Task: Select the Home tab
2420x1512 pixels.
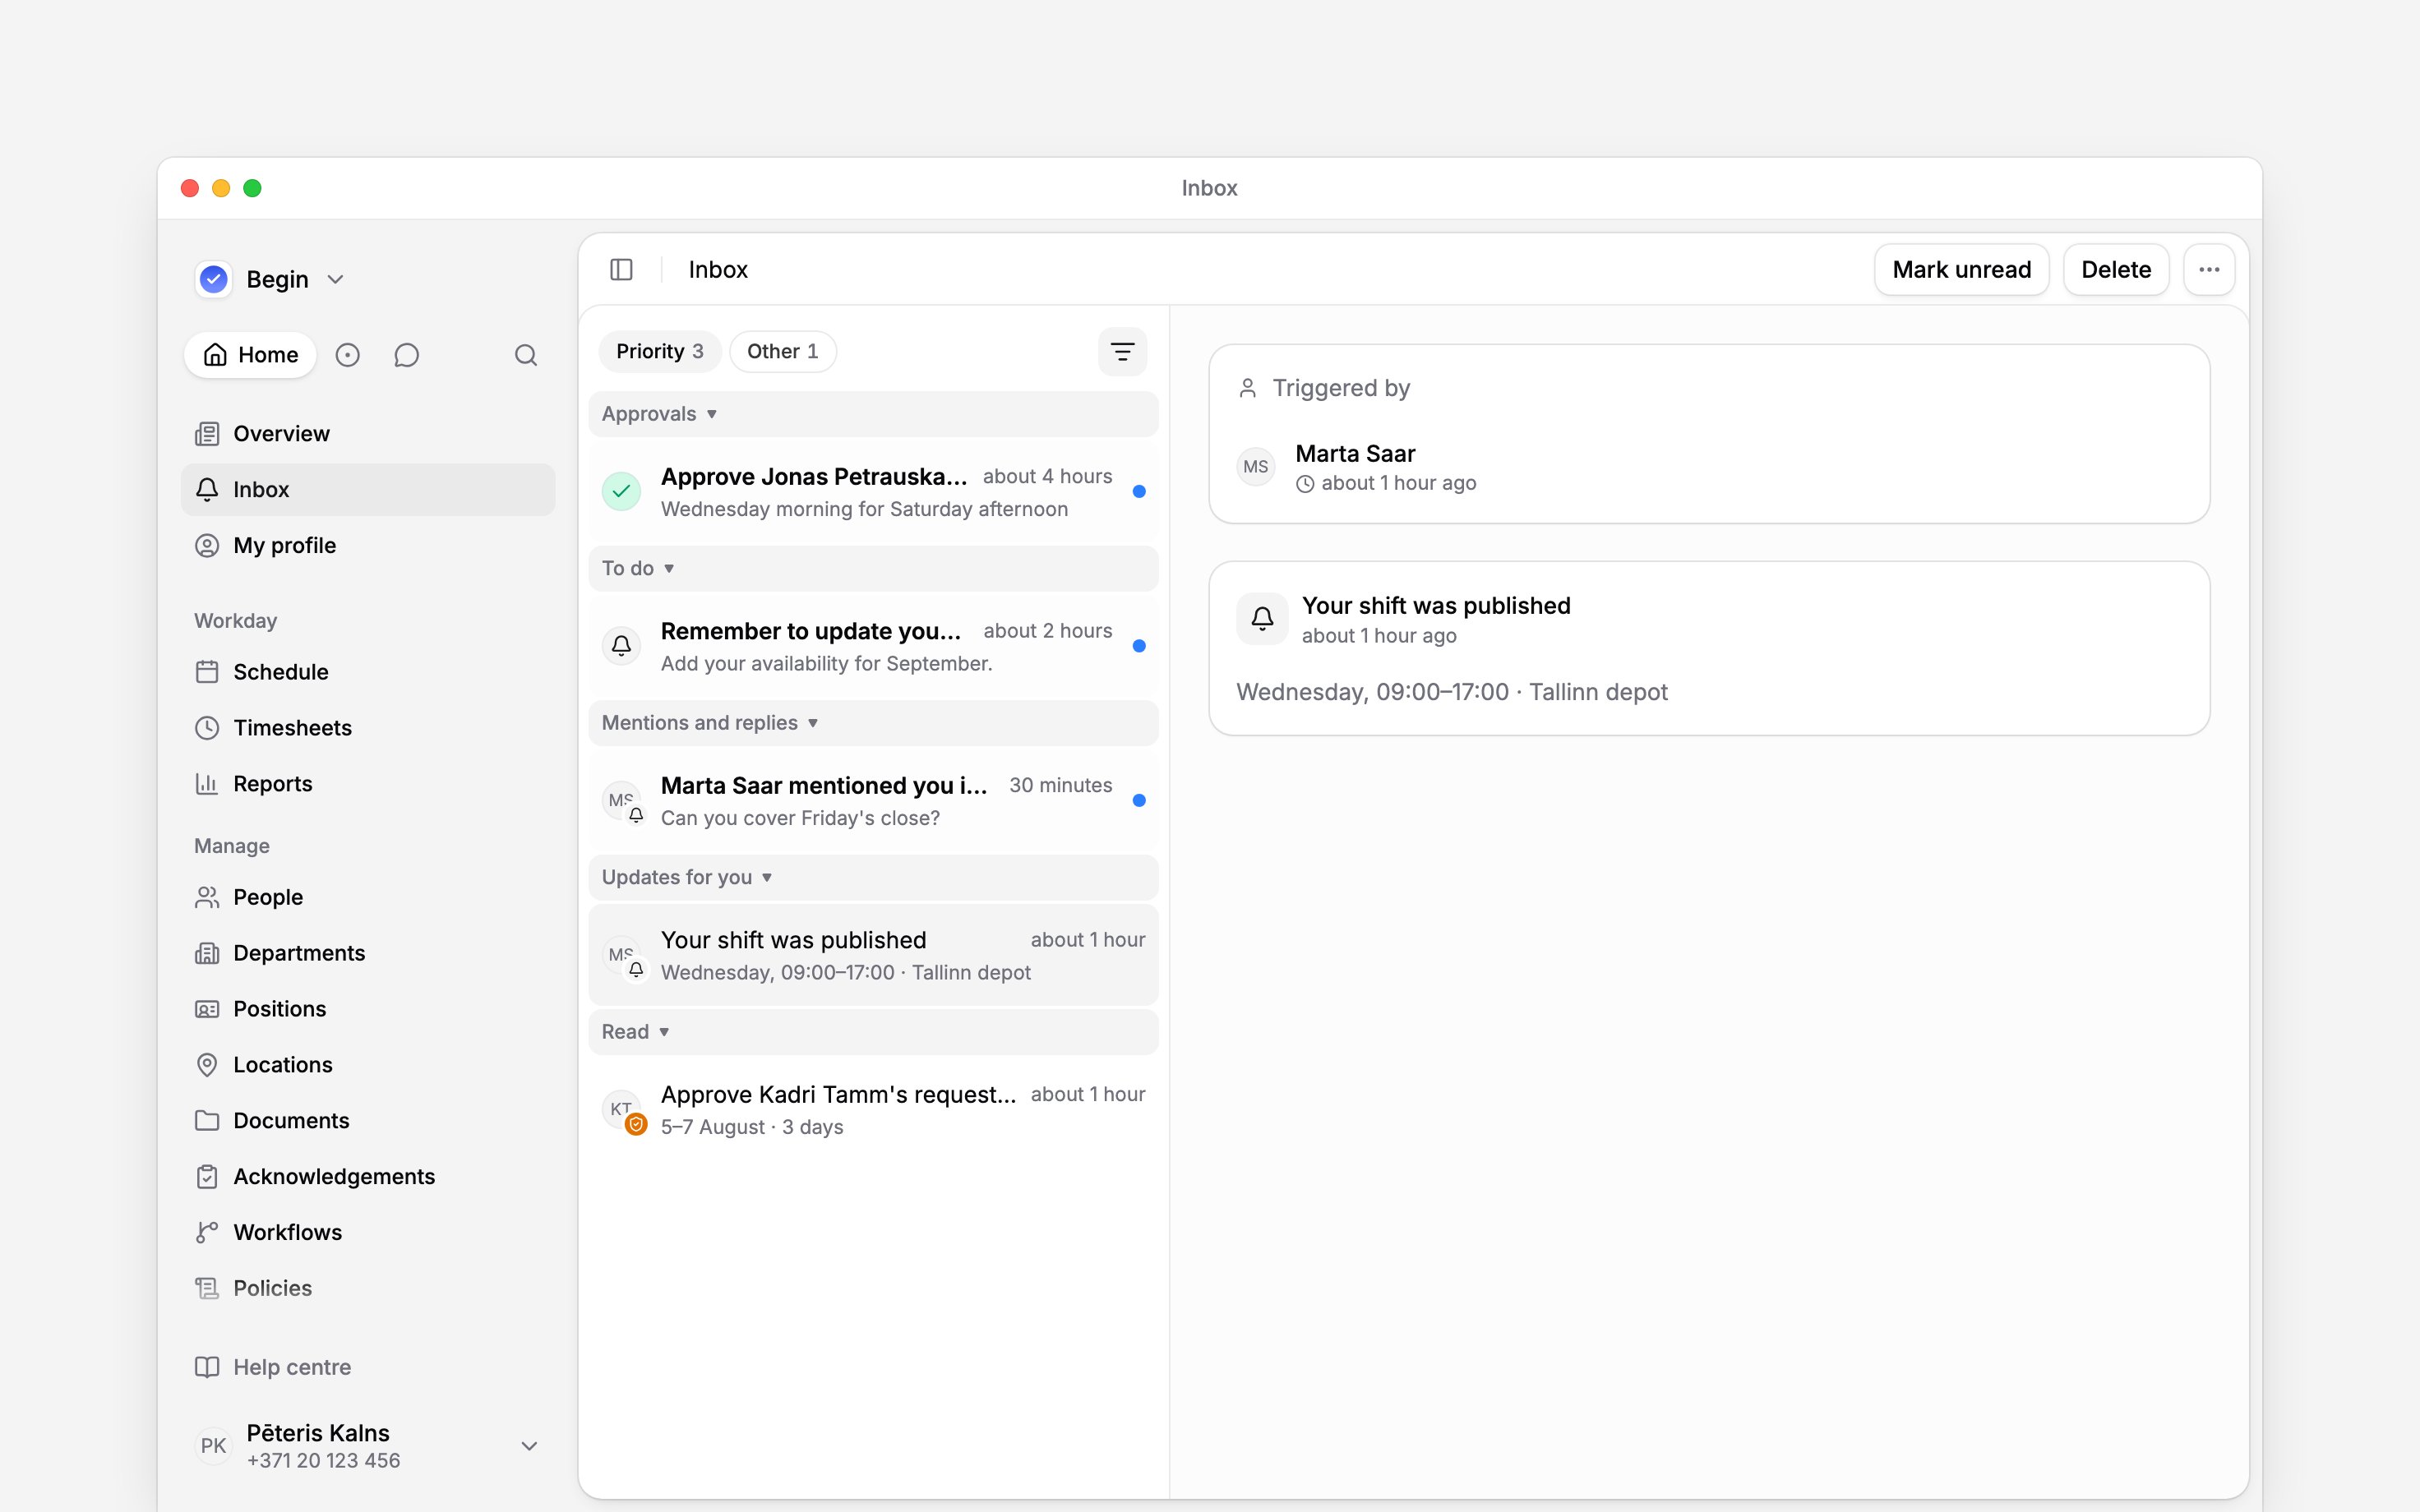Action: tap(250, 355)
